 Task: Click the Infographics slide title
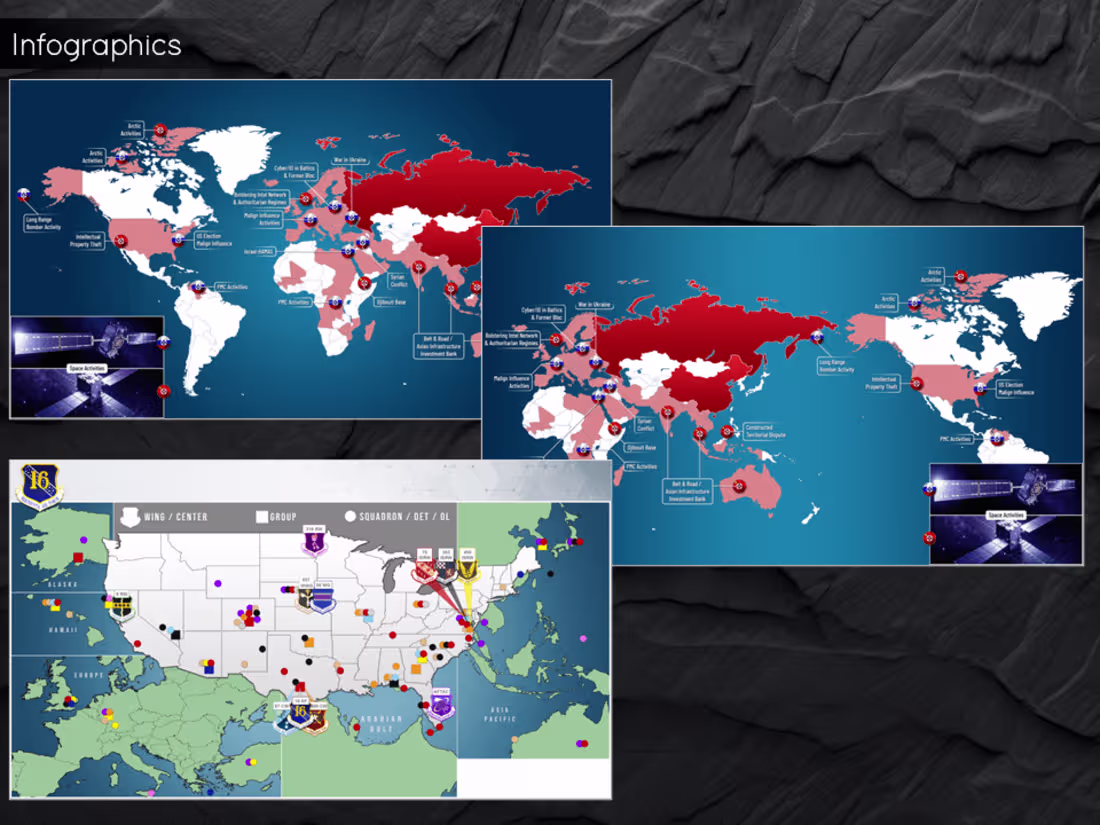(95, 45)
